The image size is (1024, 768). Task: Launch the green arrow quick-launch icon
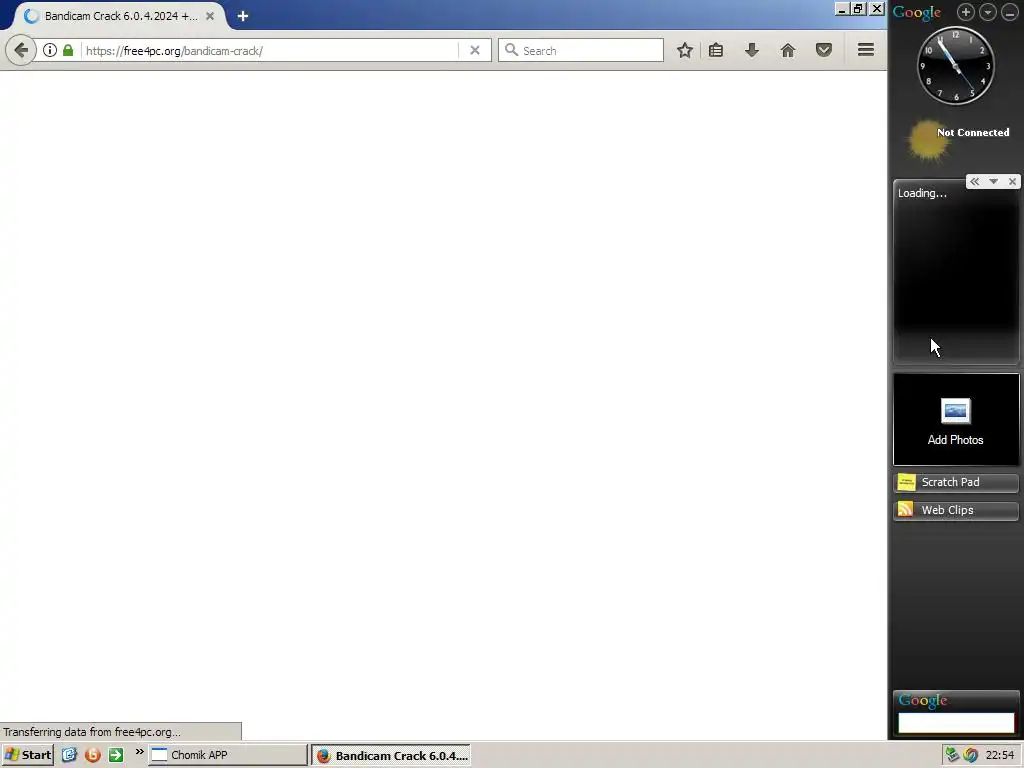point(116,755)
